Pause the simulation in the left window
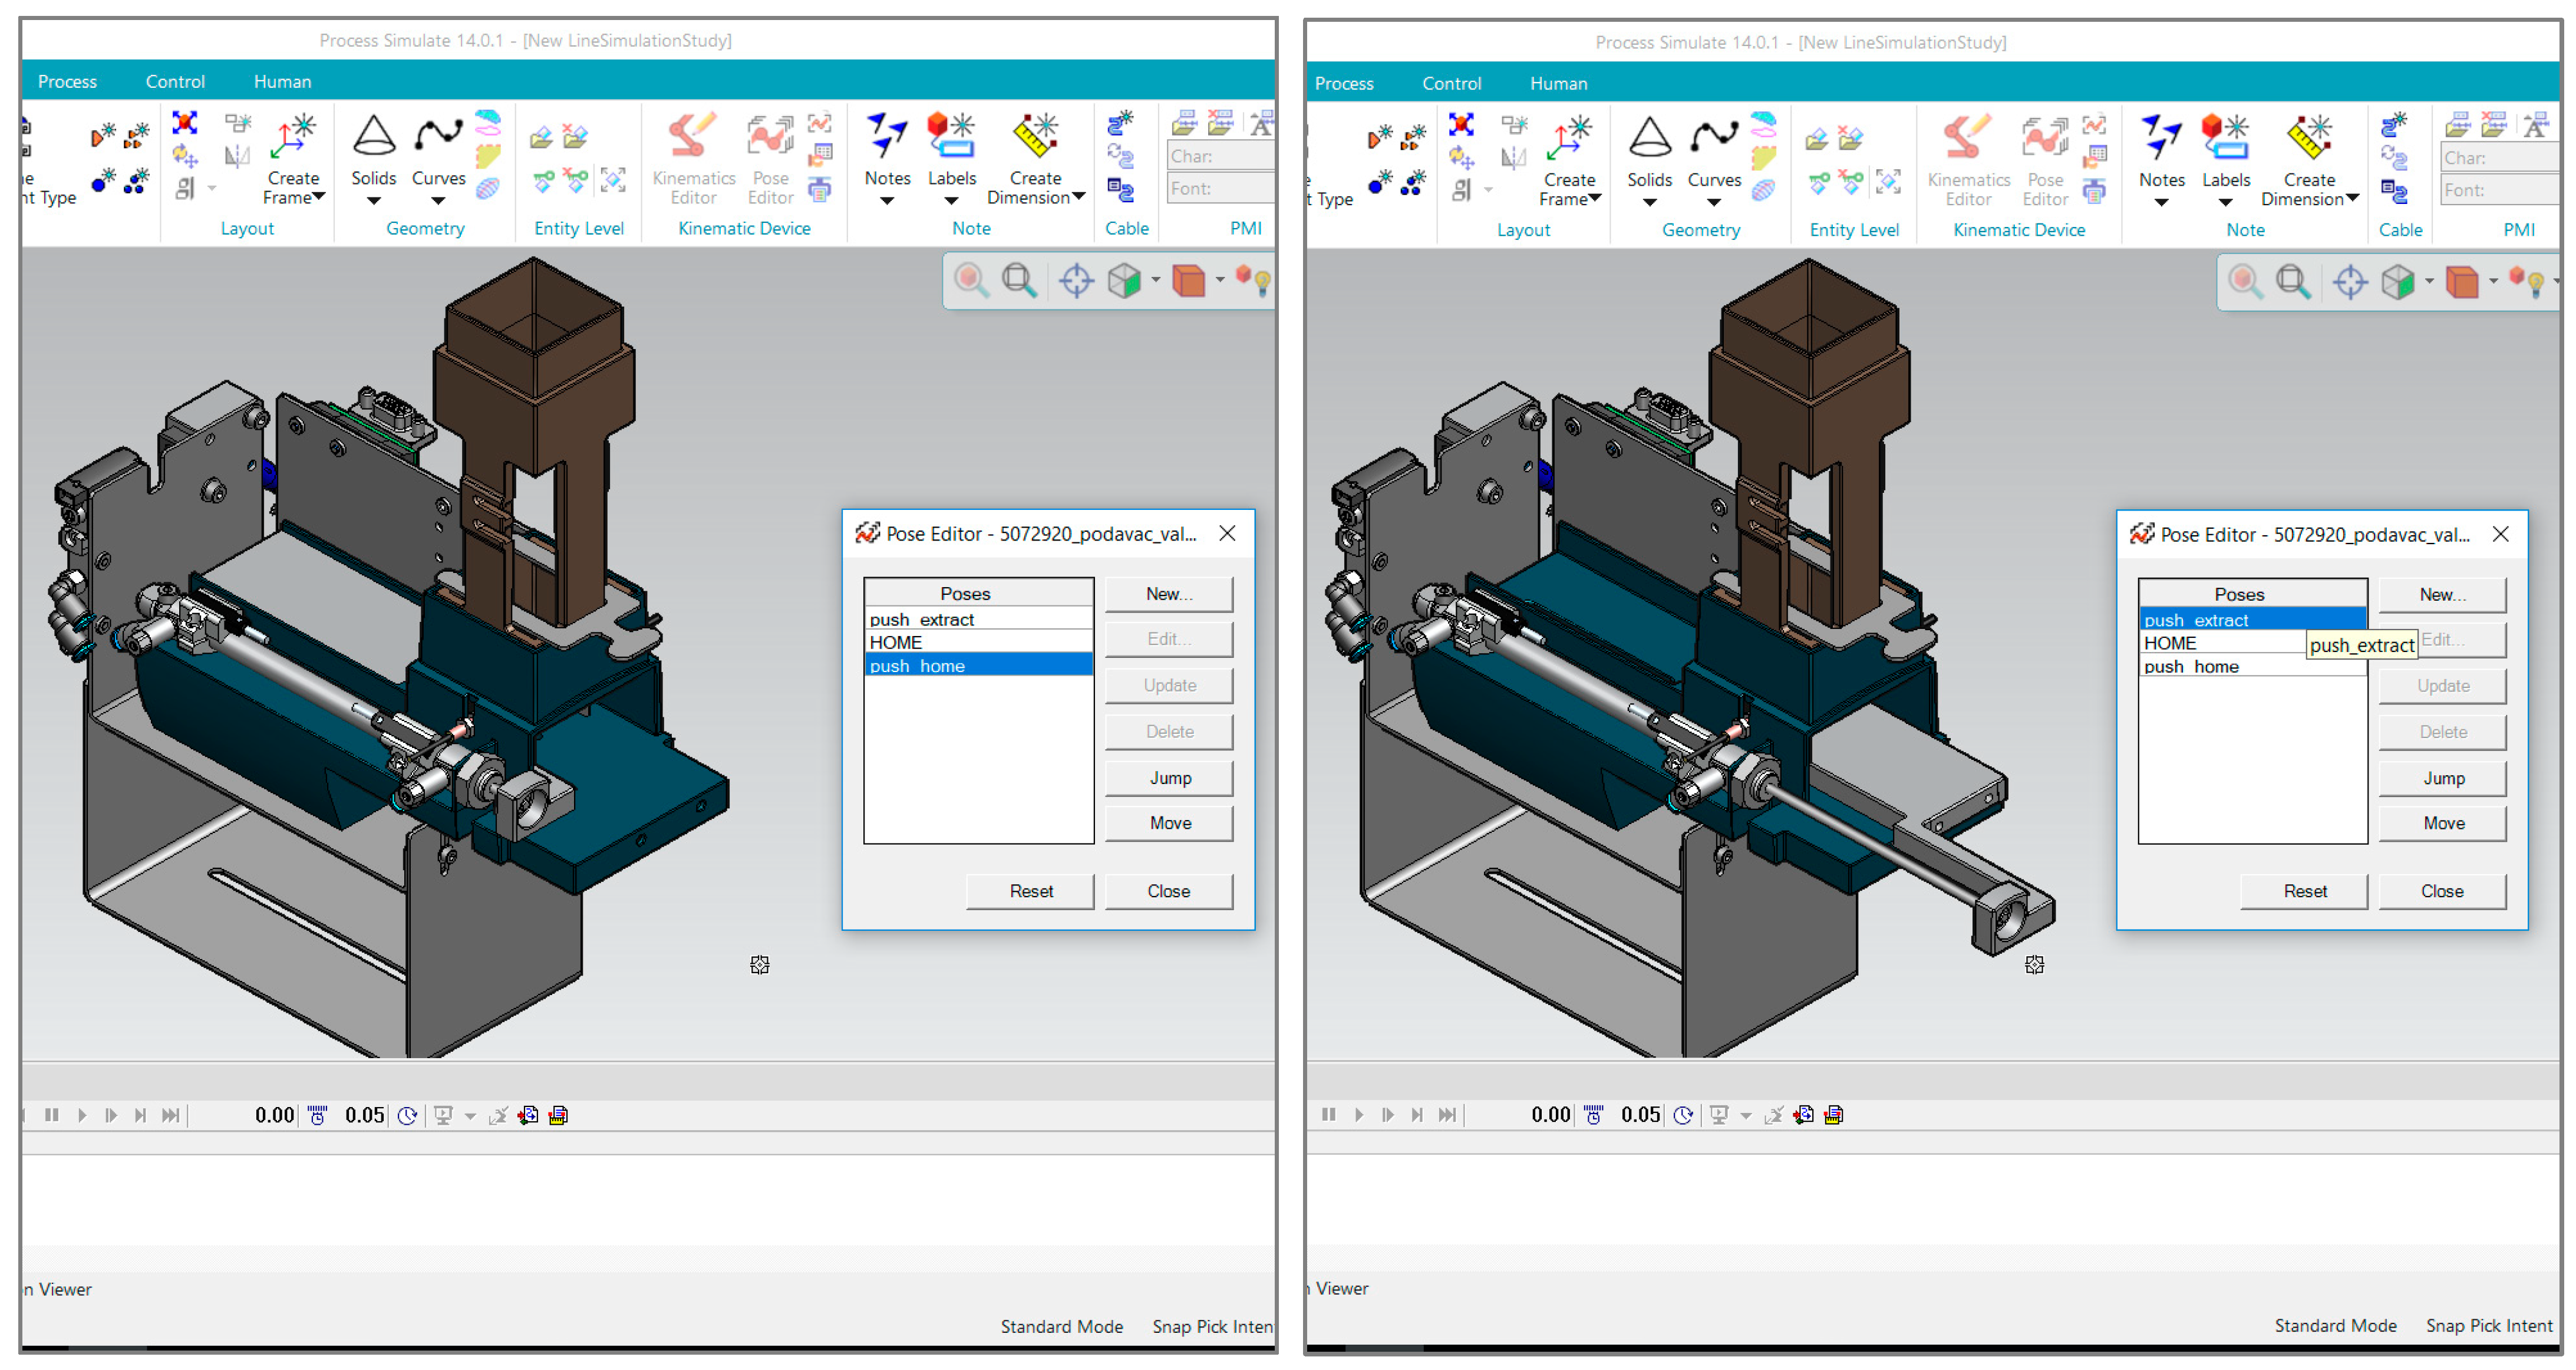This screenshot has height=1370, width=2576. [x=52, y=1114]
